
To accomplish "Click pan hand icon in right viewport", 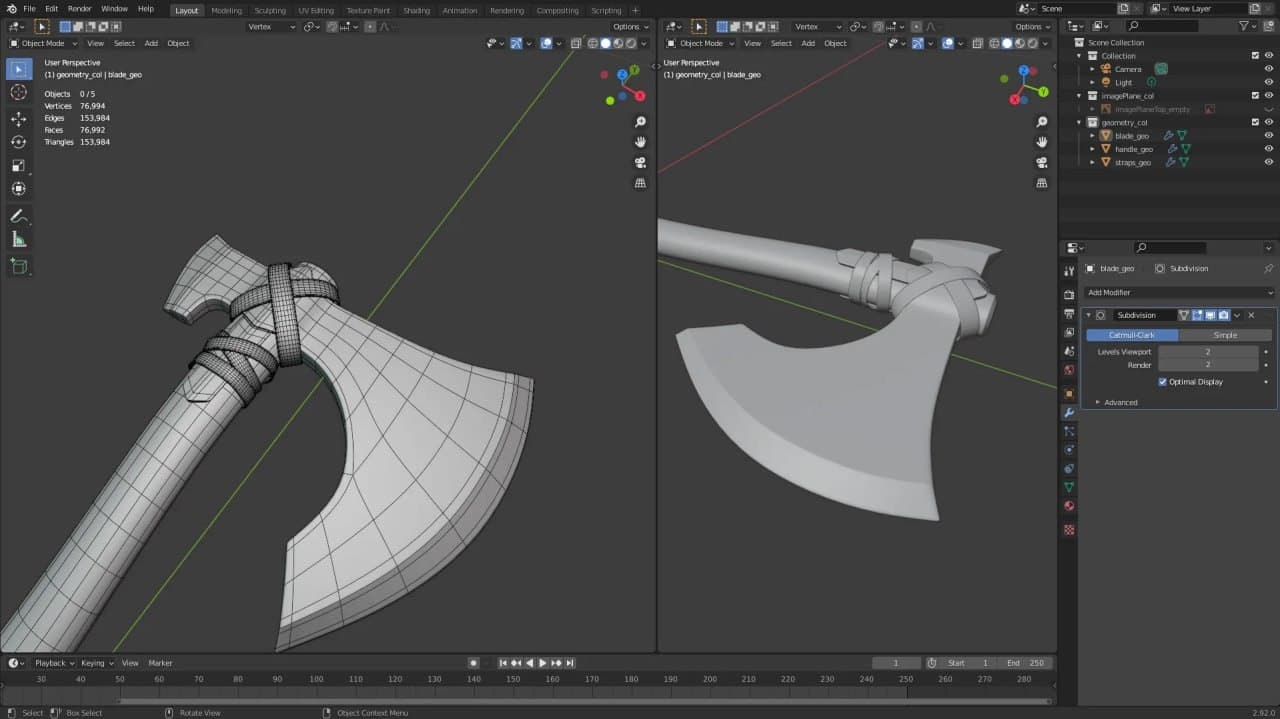I will [x=1042, y=142].
